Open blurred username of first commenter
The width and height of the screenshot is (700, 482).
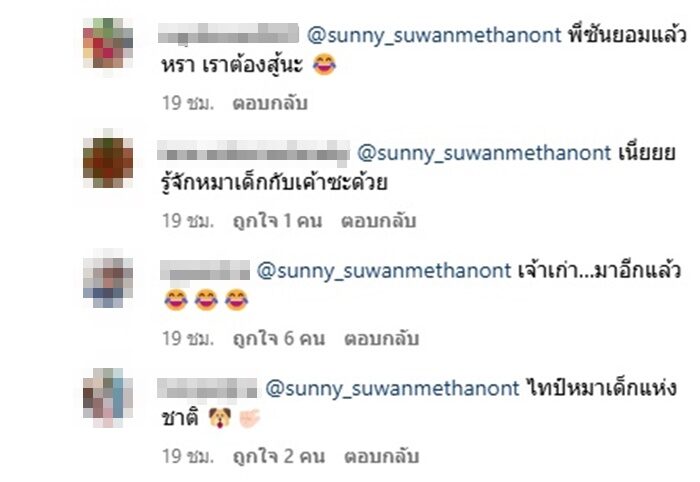tap(228, 33)
